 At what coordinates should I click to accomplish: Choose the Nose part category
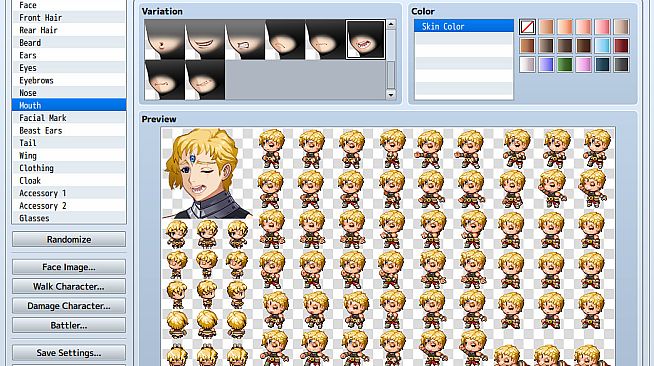coord(69,93)
